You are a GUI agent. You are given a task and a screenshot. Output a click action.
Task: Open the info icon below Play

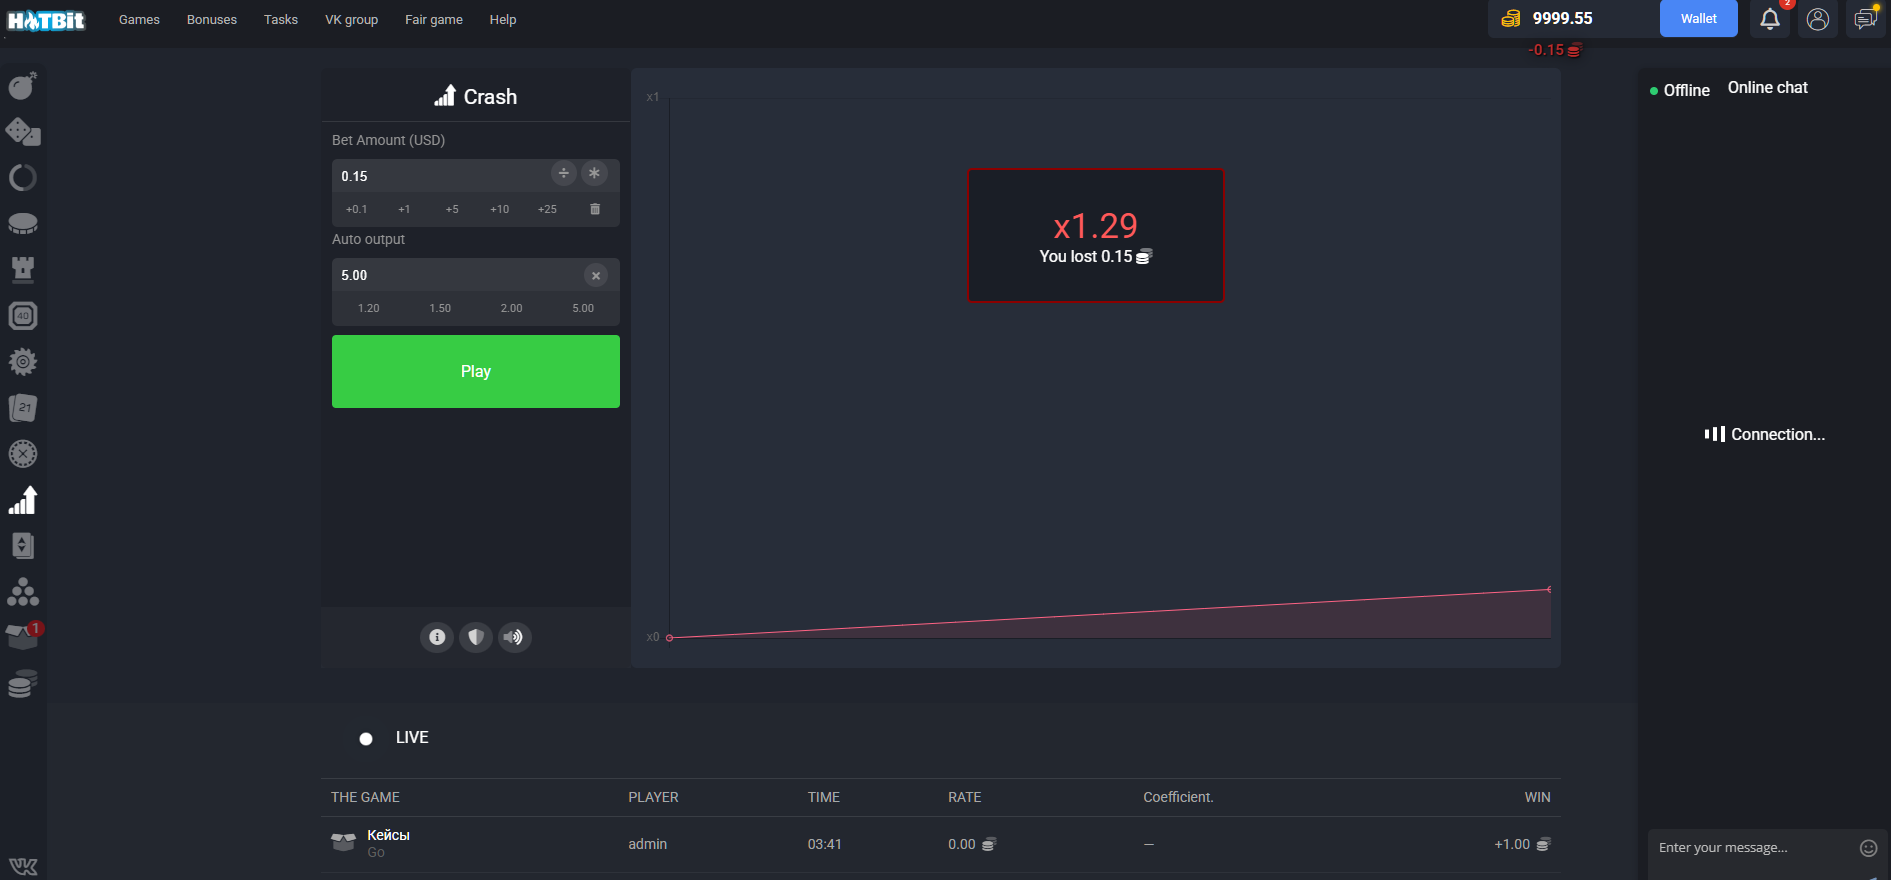click(437, 637)
